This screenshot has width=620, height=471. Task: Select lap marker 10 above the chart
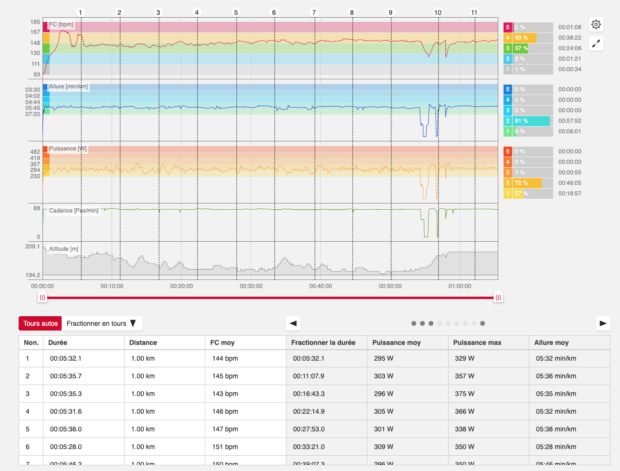coord(437,13)
